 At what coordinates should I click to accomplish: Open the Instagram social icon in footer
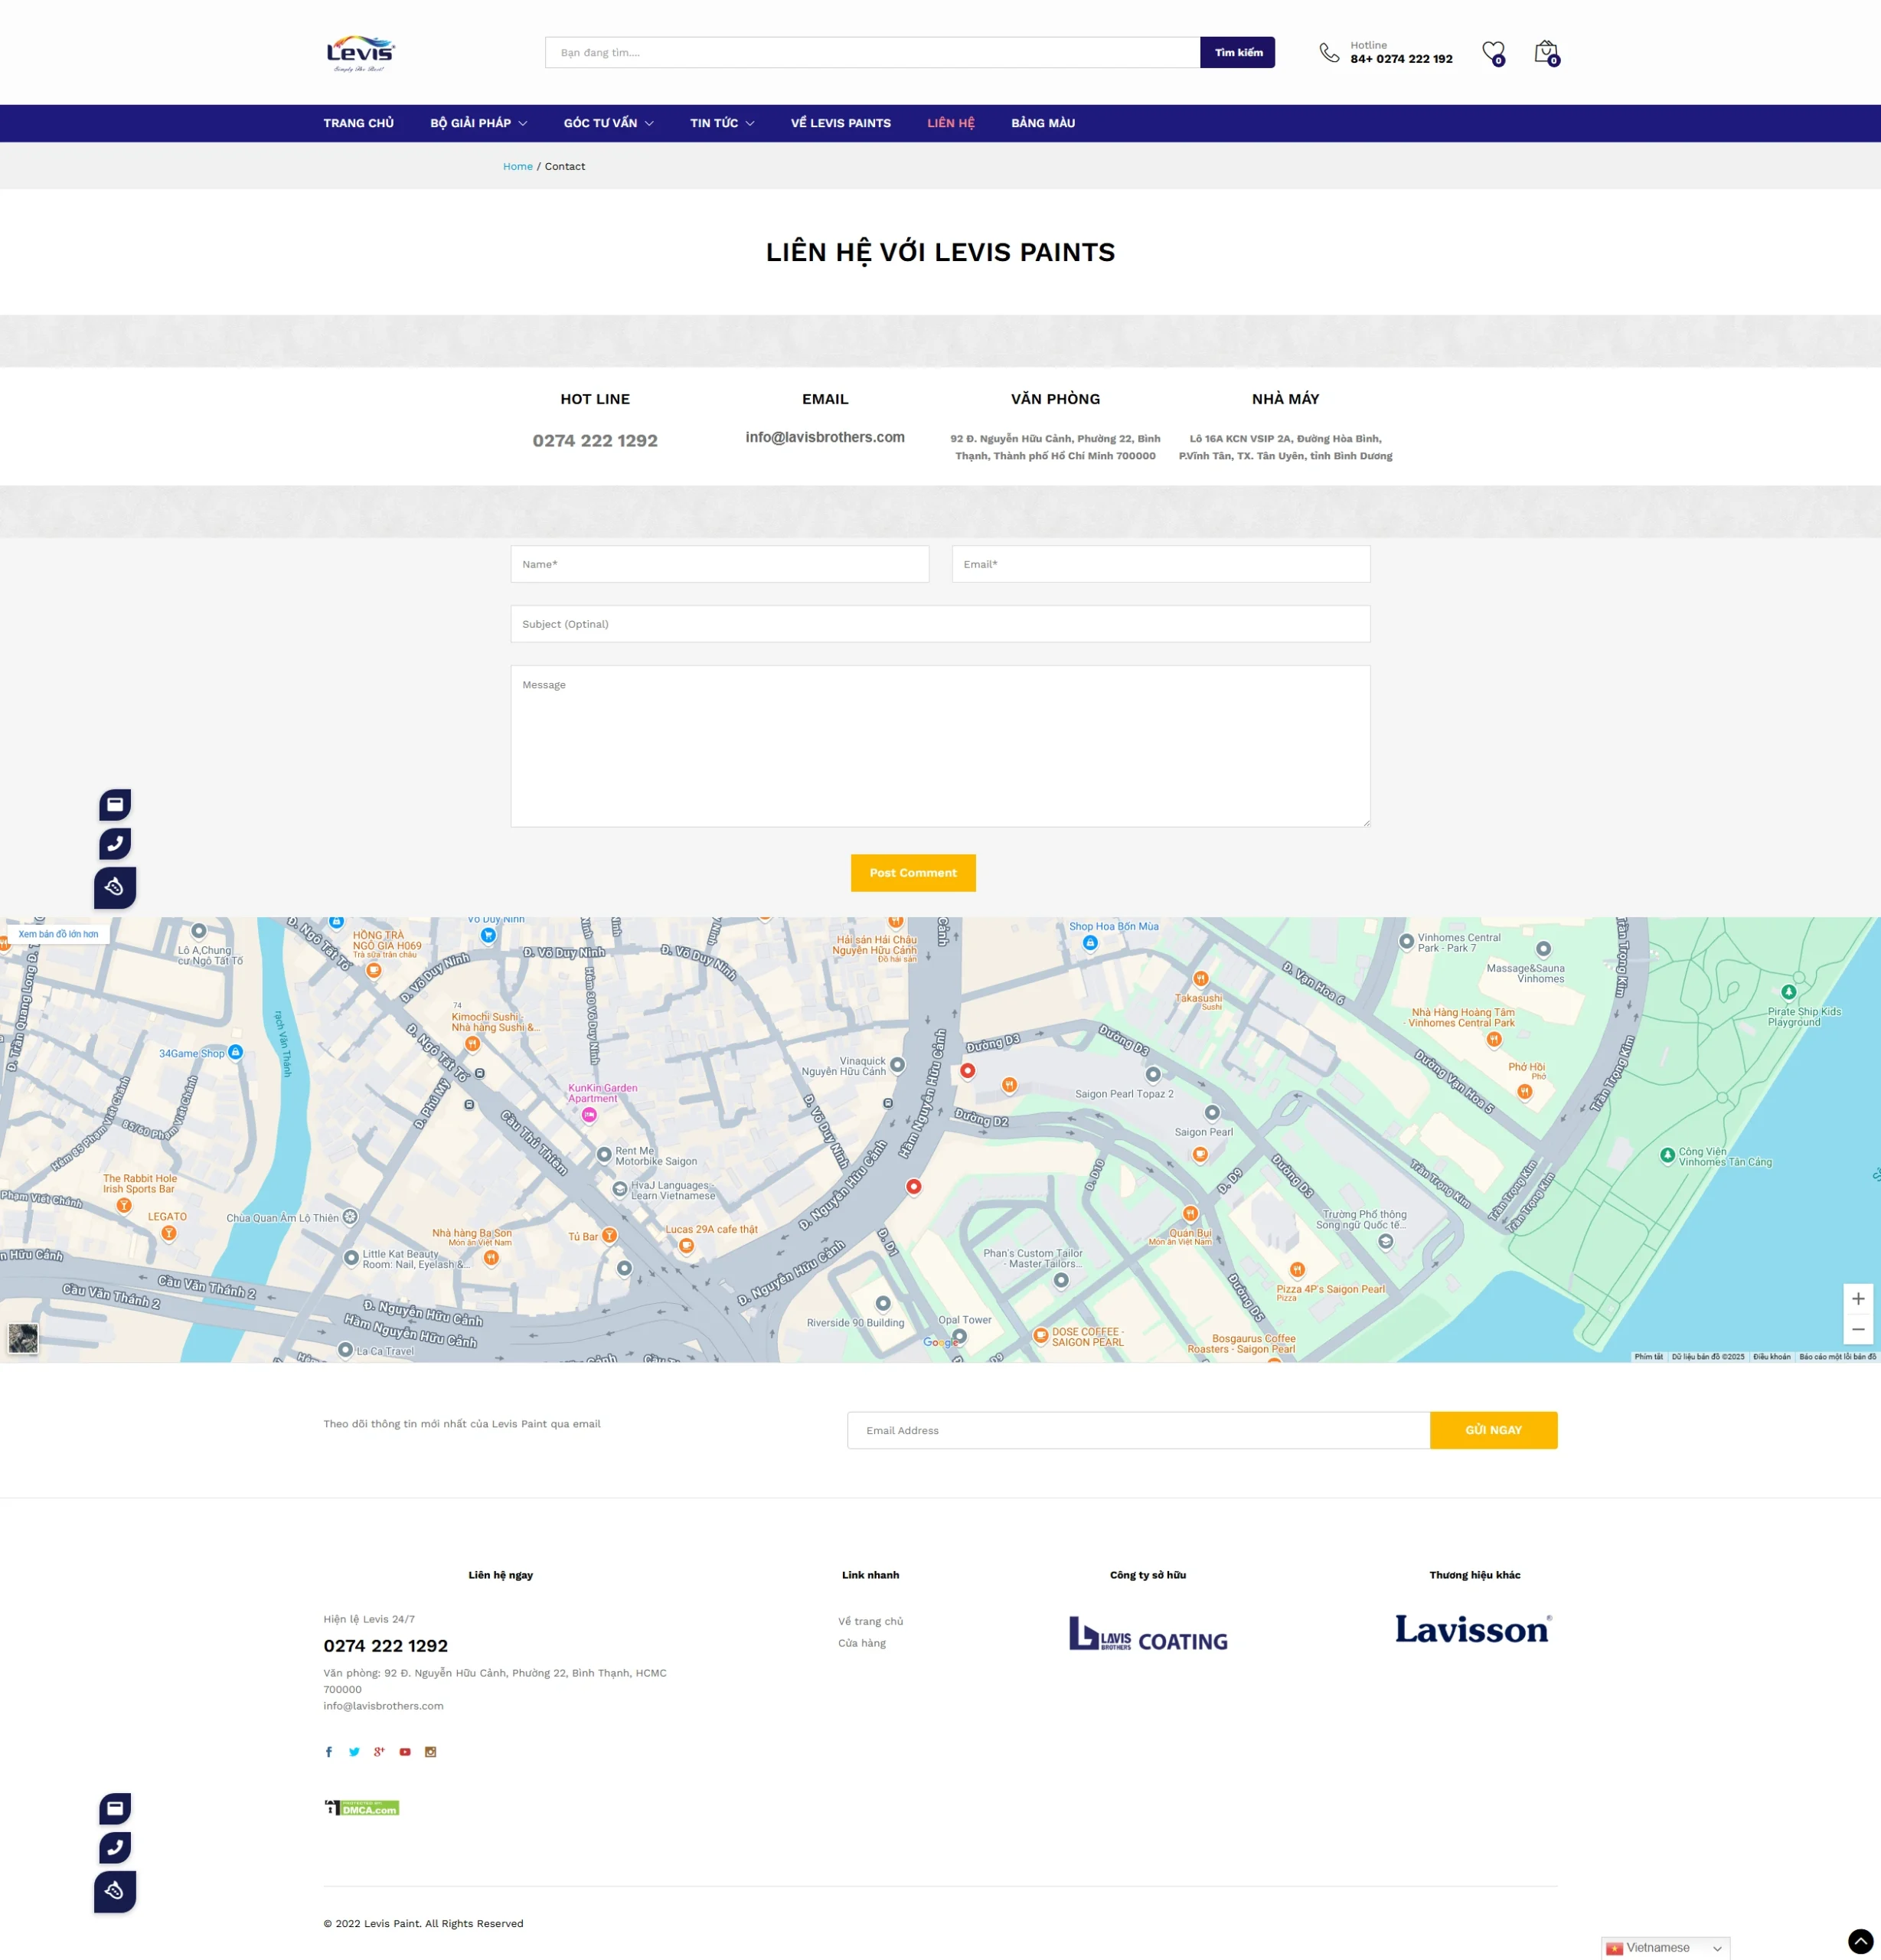tap(431, 1752)
